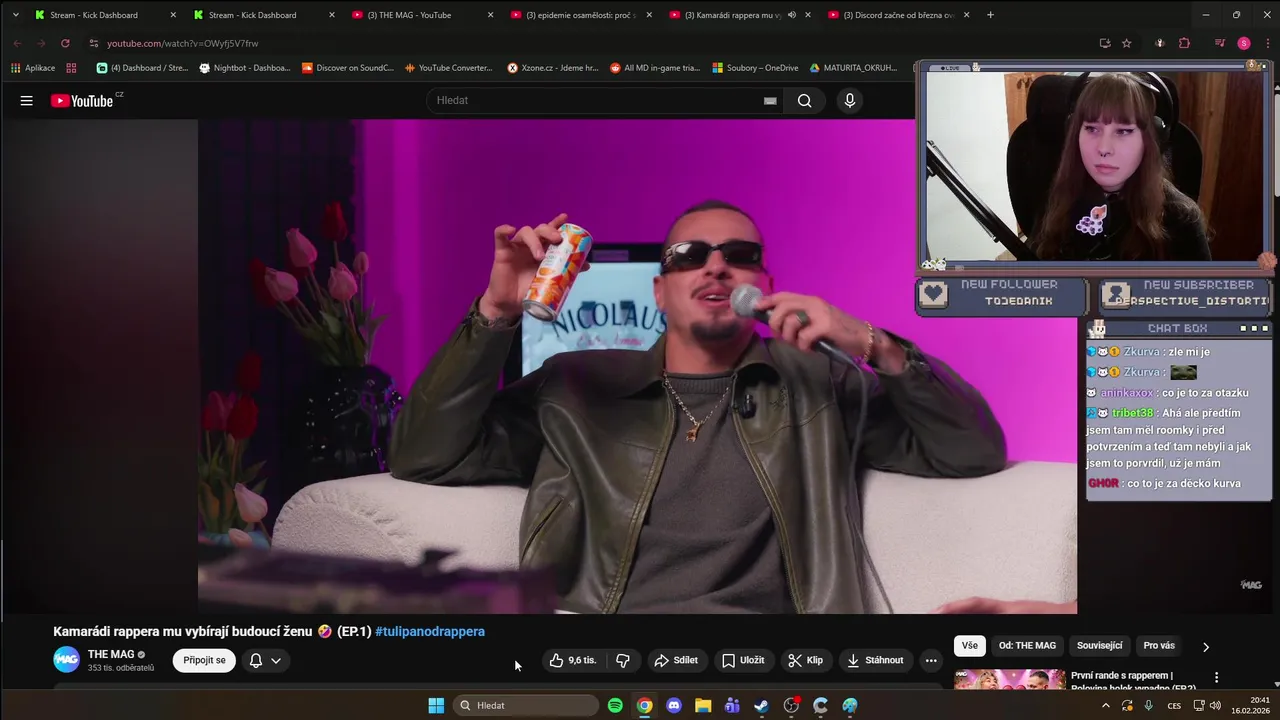
Task: Open the Soubory – OneDrive bookmark
Action: (755, 68)
